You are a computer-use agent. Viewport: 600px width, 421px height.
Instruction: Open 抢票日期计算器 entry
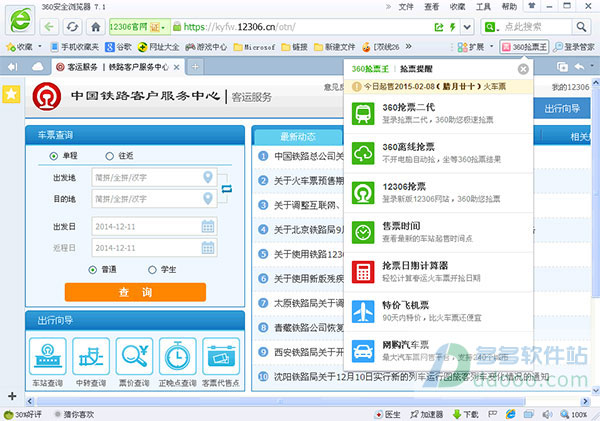coord(439,272)
